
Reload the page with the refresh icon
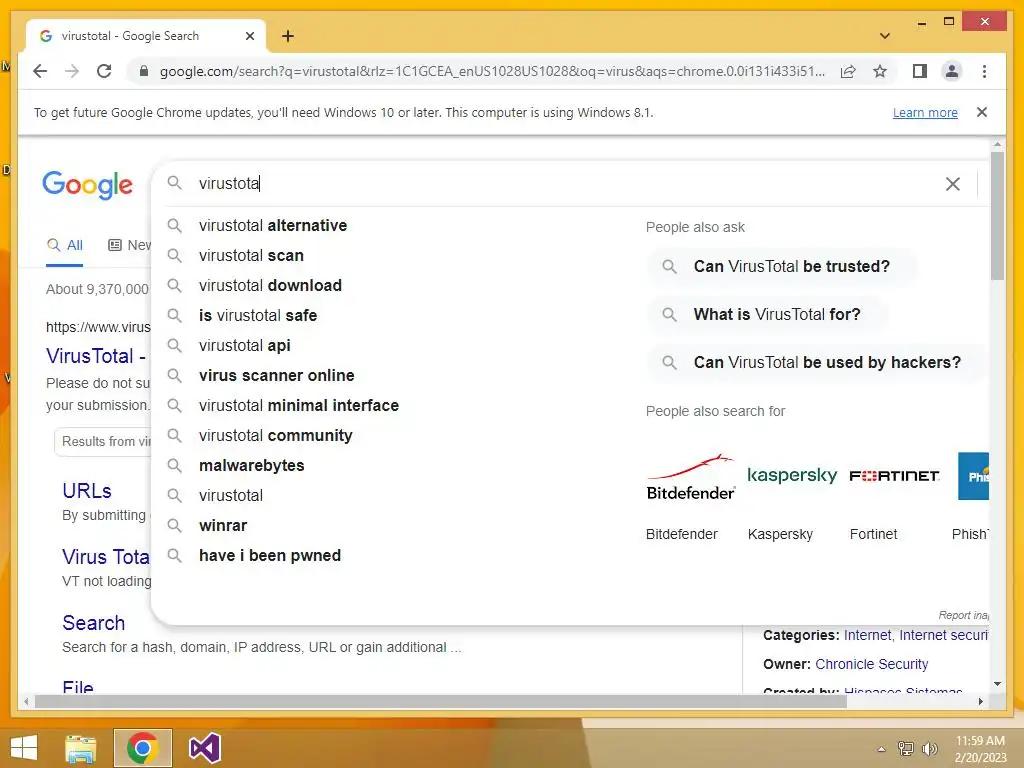[104, 71]
